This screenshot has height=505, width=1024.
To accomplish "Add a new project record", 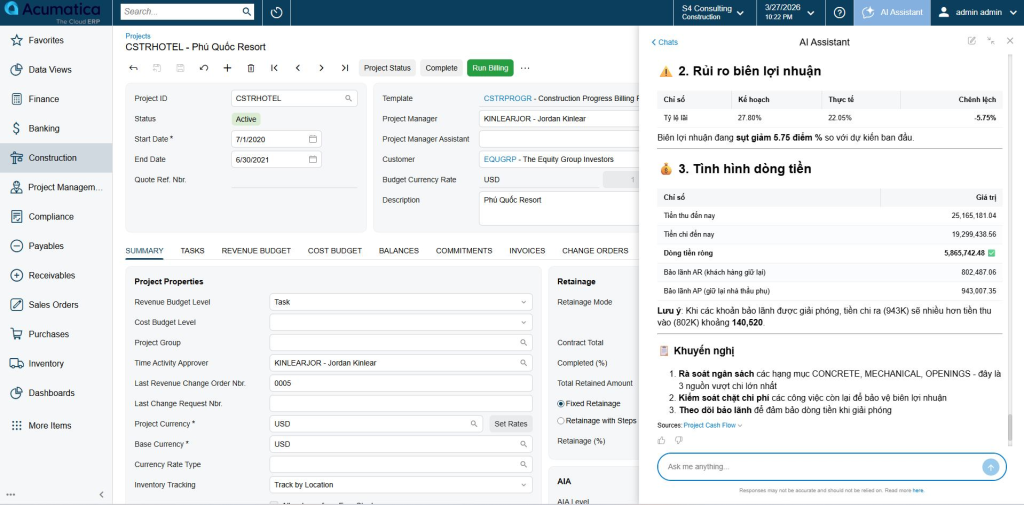I will click(x=227, y=68).
